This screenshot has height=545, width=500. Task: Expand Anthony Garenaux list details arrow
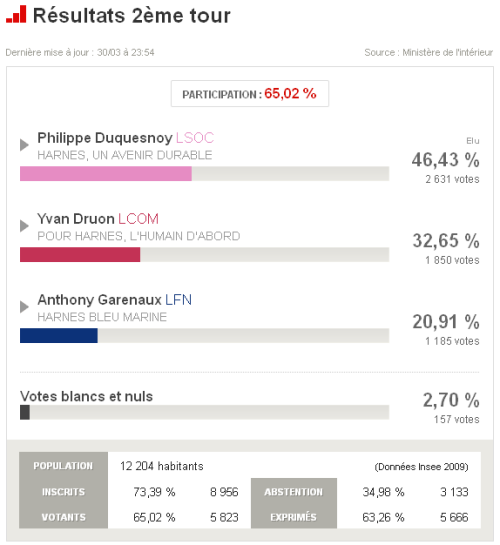point(24,307)
